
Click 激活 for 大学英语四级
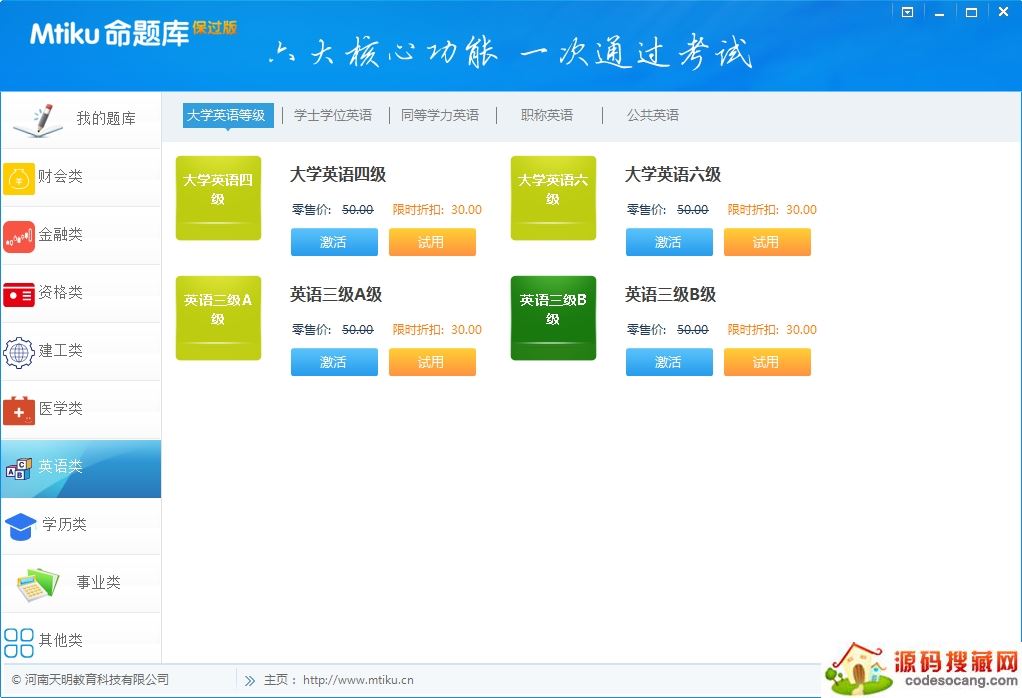[334, 242]
